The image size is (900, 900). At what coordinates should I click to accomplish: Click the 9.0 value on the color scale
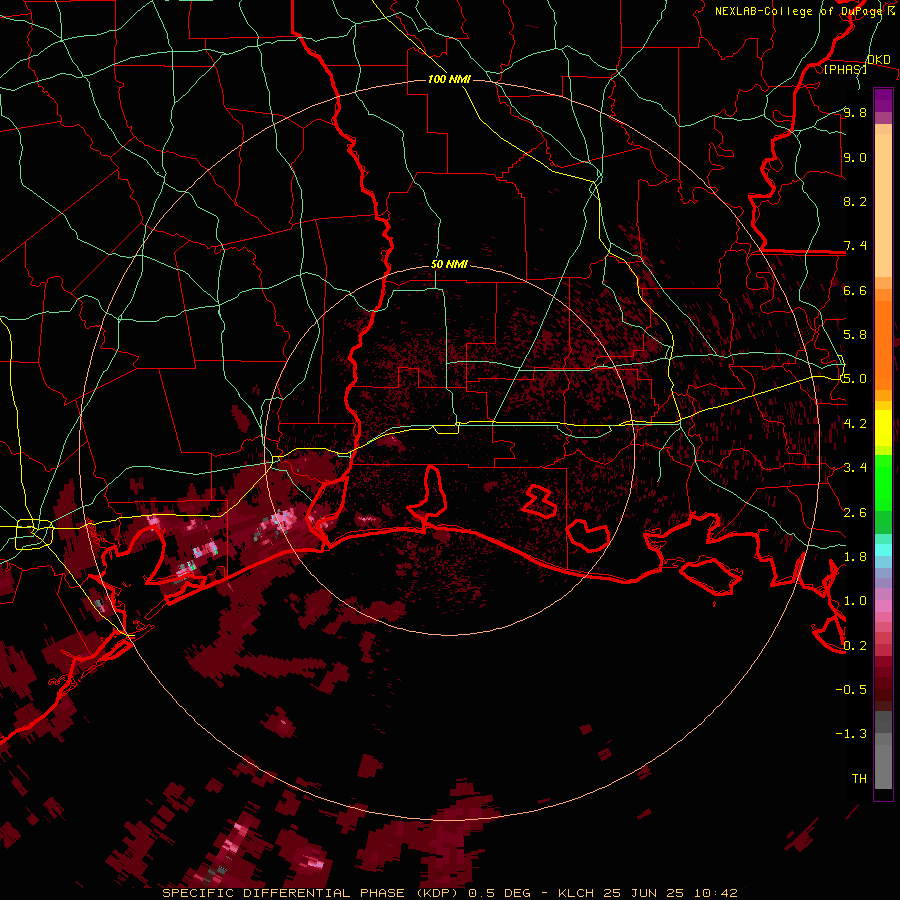point(855,157)
